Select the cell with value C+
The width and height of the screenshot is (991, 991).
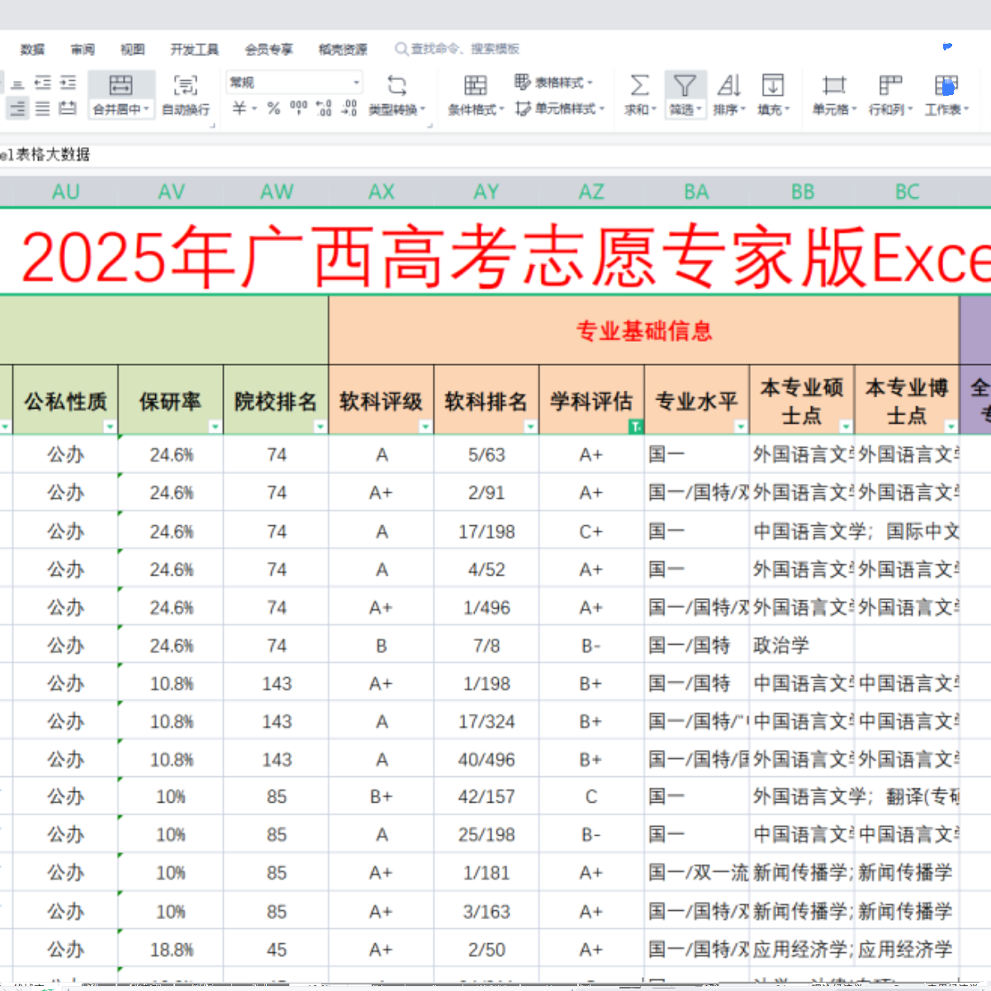[x=592, y=532]
